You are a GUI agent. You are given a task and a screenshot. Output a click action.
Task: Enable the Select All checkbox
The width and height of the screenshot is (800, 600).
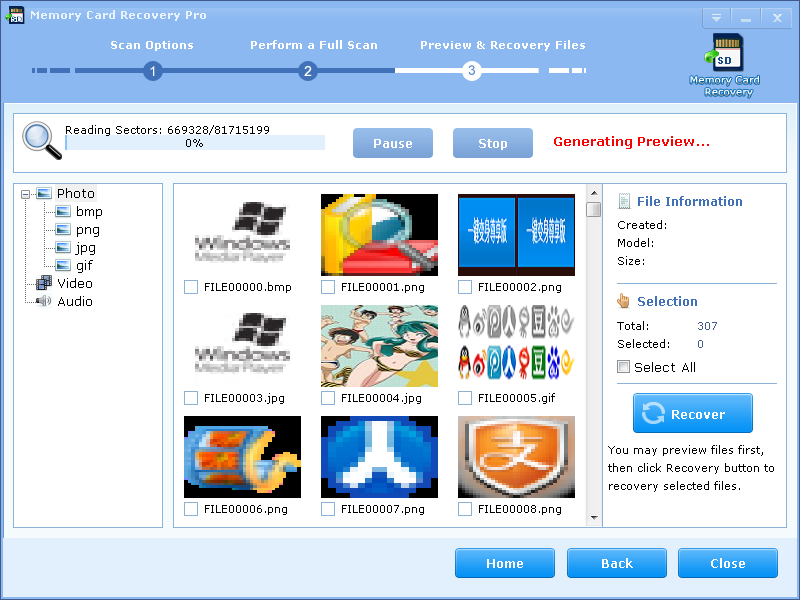[623, 367]
